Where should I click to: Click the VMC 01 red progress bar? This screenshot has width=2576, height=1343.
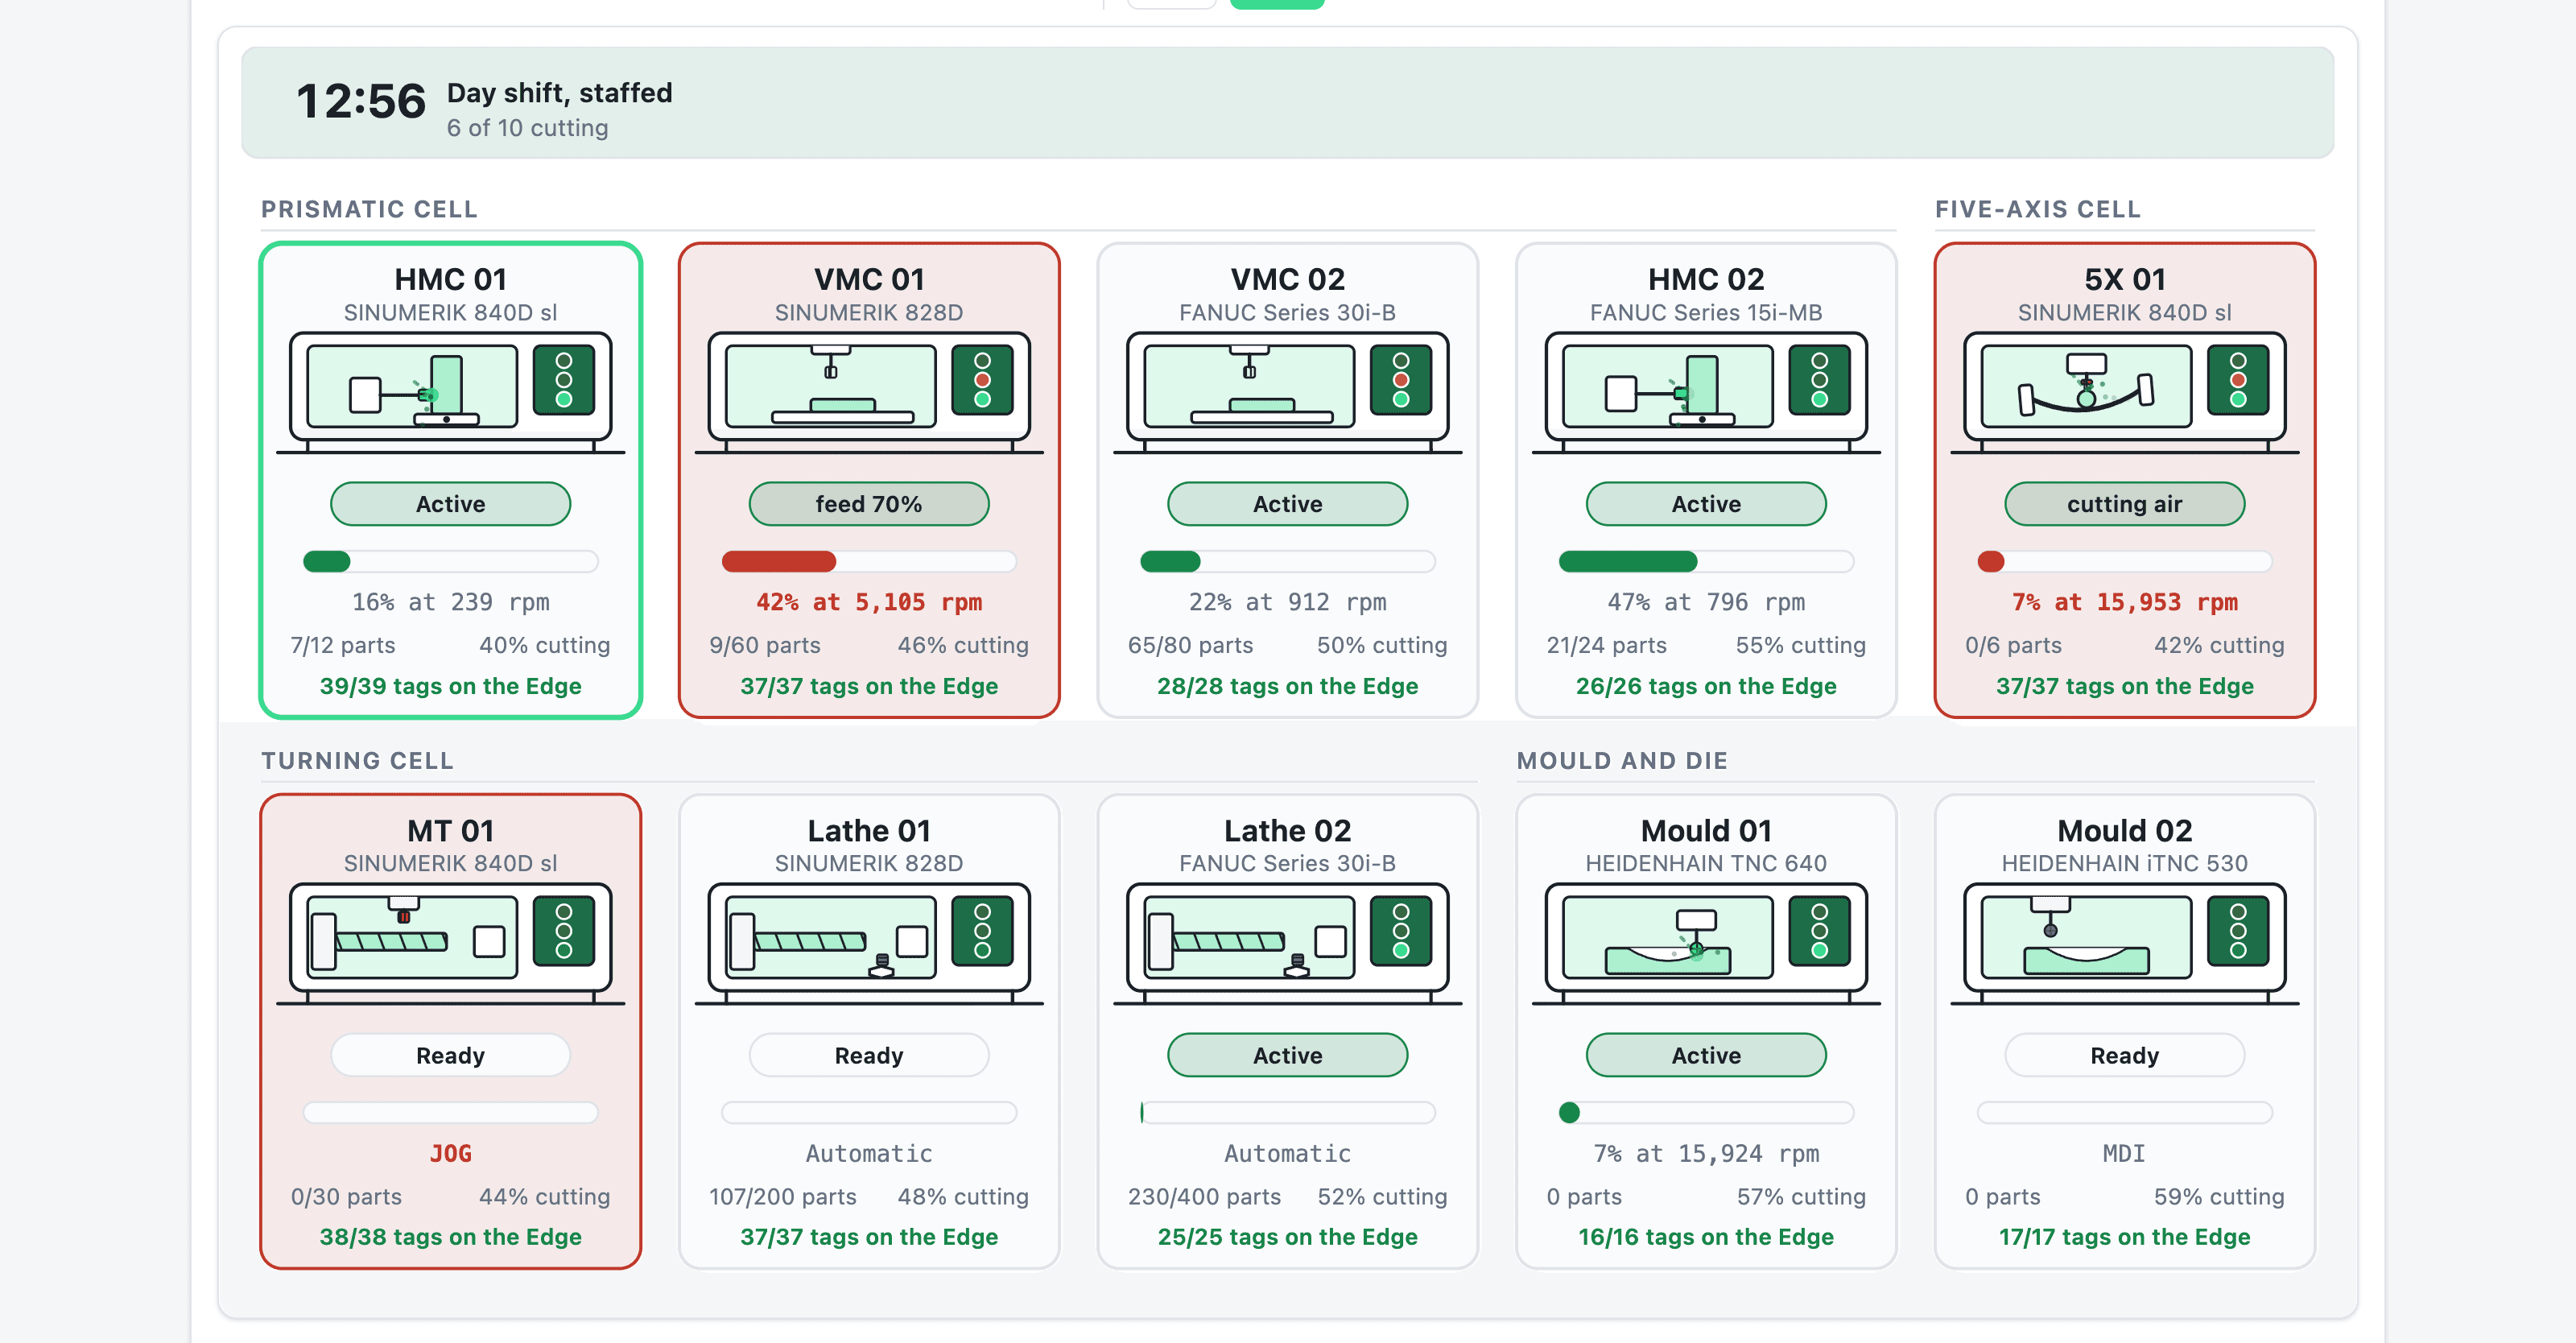tap(869, 561)
